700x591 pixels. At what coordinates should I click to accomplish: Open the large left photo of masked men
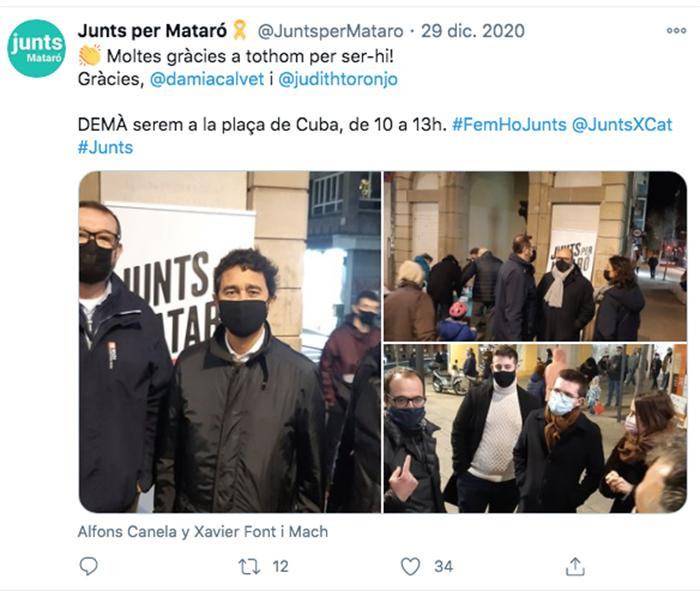click(230, 342)
